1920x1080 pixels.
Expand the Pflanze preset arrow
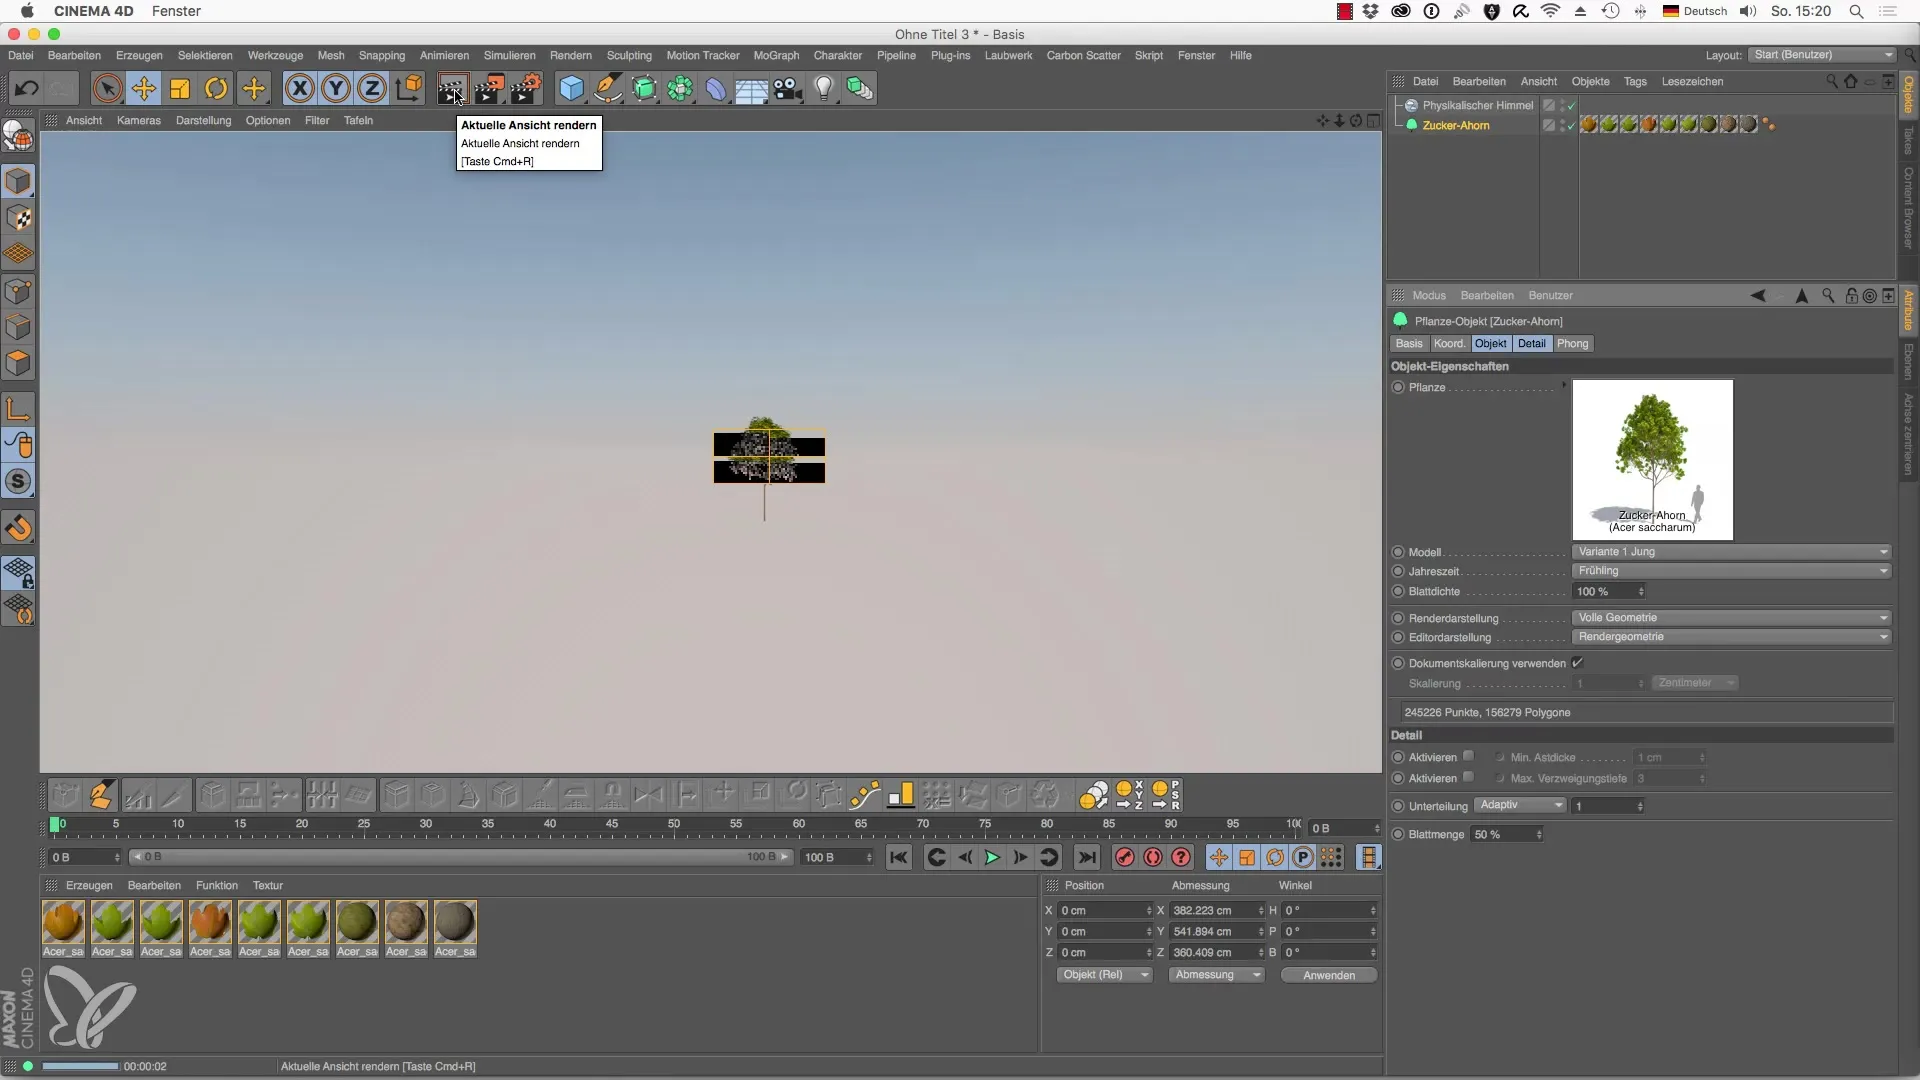(x=1564, y=386)
